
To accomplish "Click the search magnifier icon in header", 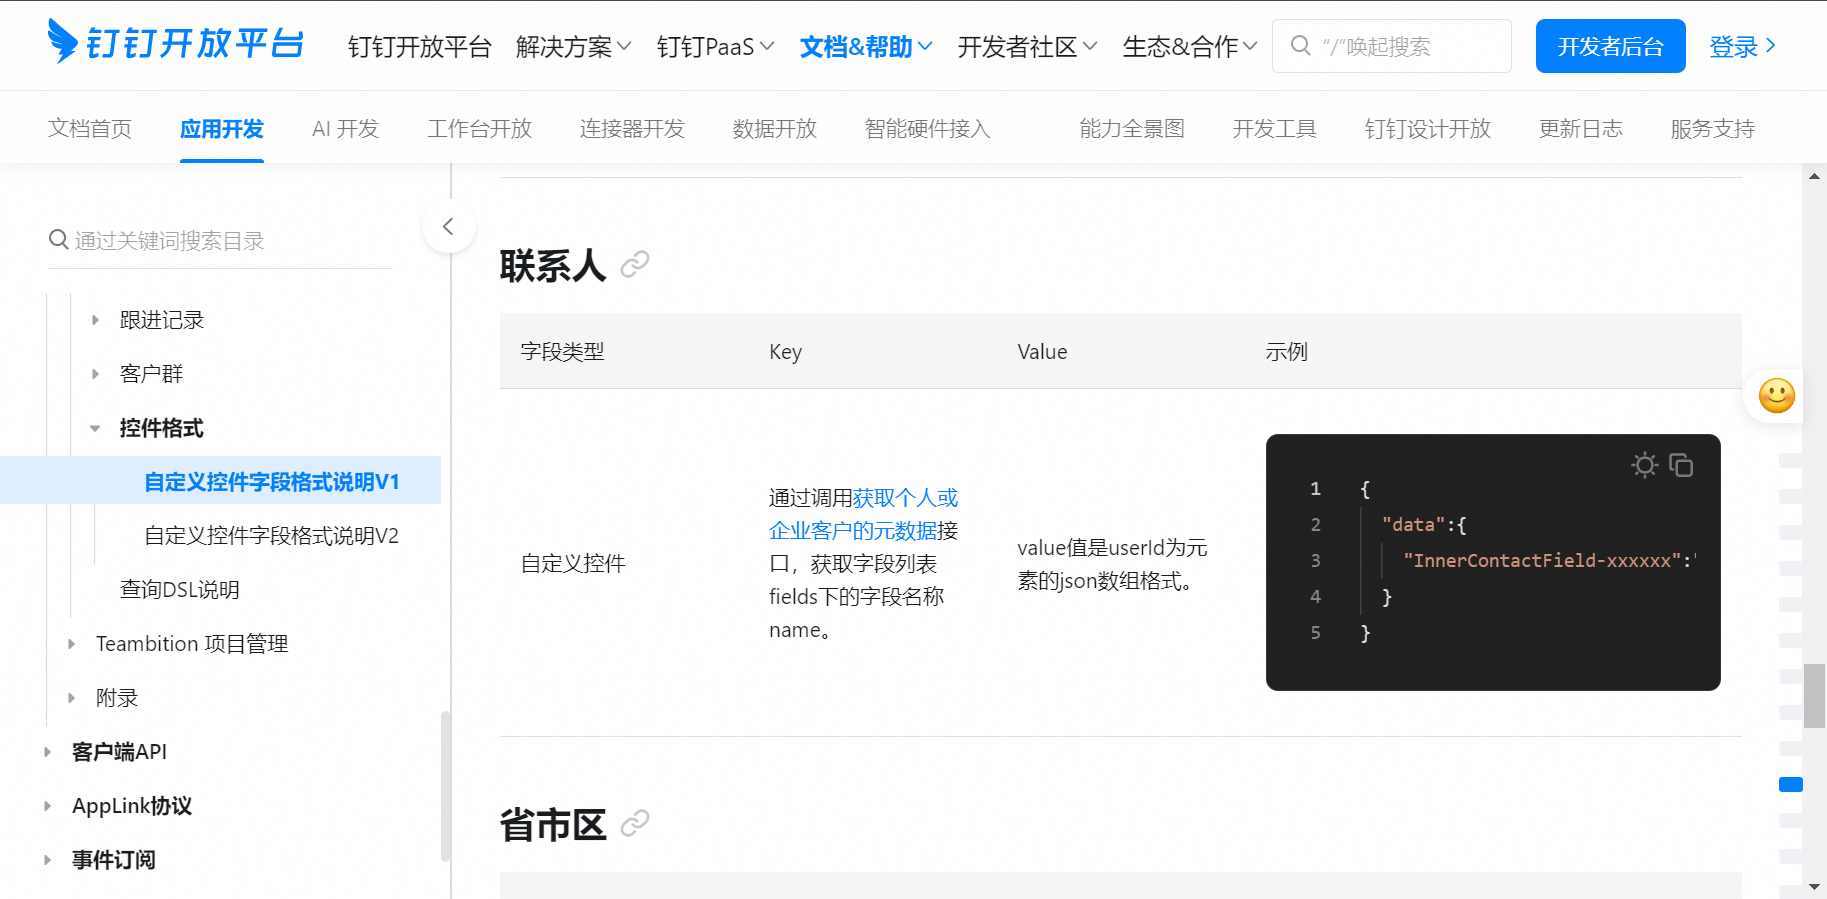I will click(x=1300, y=46).
